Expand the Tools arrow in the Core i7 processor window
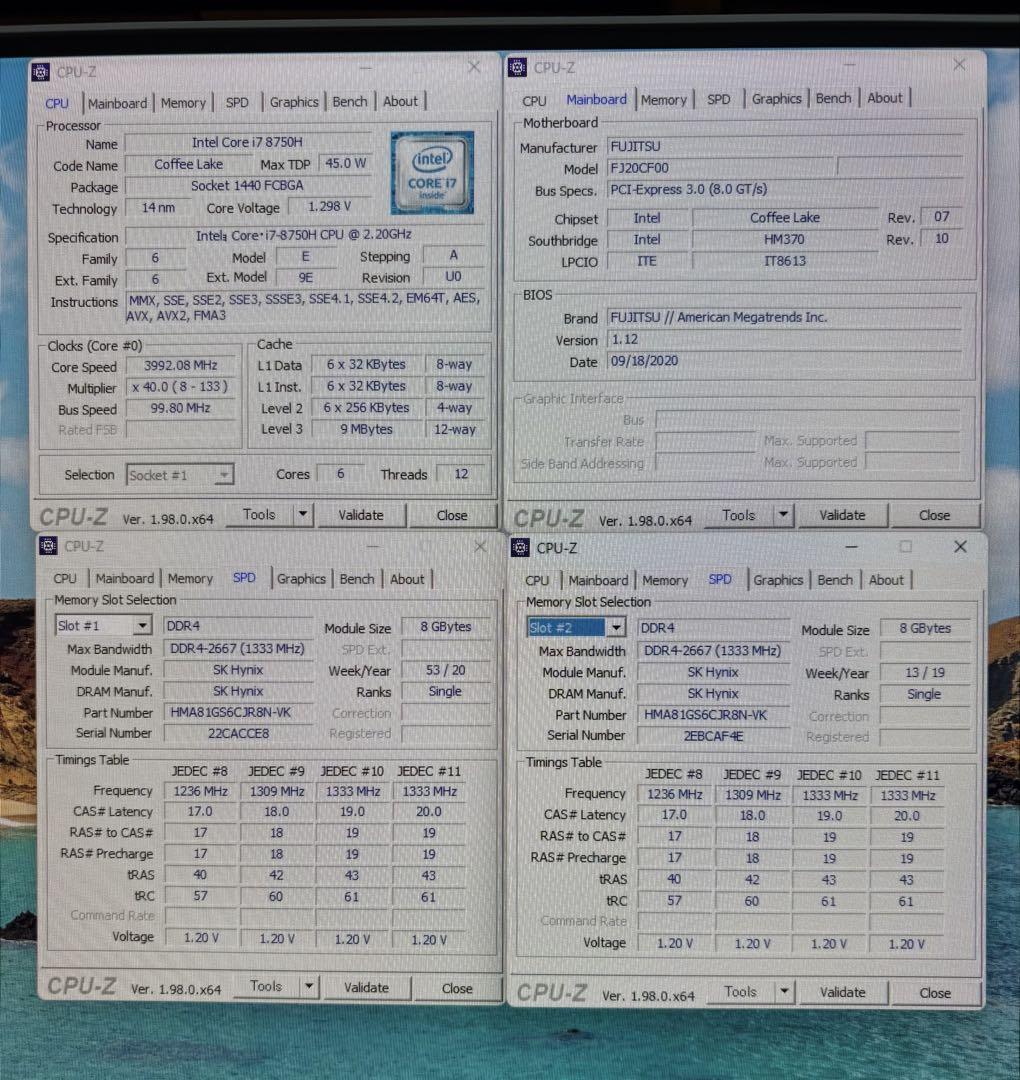The image size is (1020, 1080). pyautogui.click(x=302, y=515)
